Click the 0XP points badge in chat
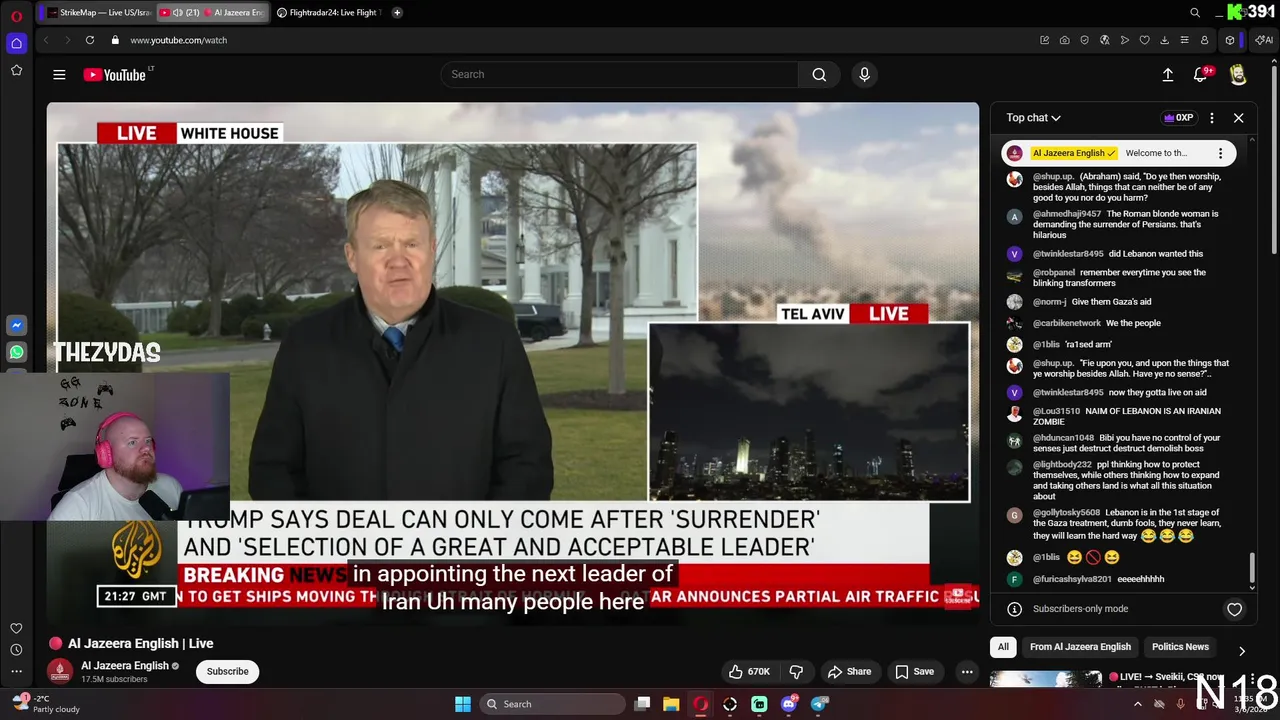This screenshot has height=720, width=1280. (1178, 118)
